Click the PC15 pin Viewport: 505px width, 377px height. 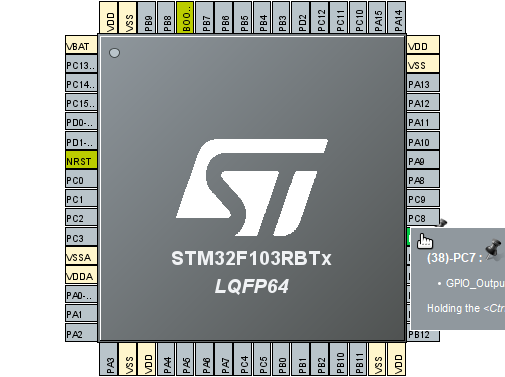click(x=81, y=102)
